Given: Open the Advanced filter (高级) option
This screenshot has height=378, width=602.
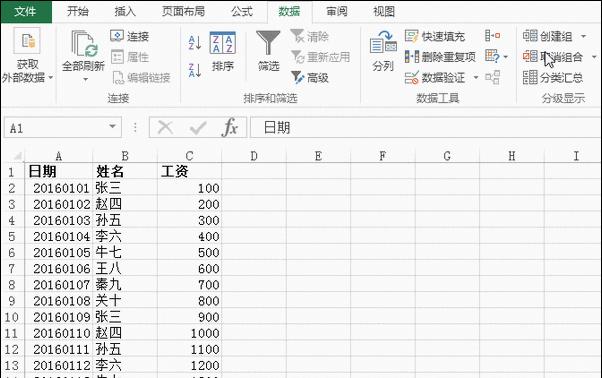Looking at the screenshot, I should 310,78.
